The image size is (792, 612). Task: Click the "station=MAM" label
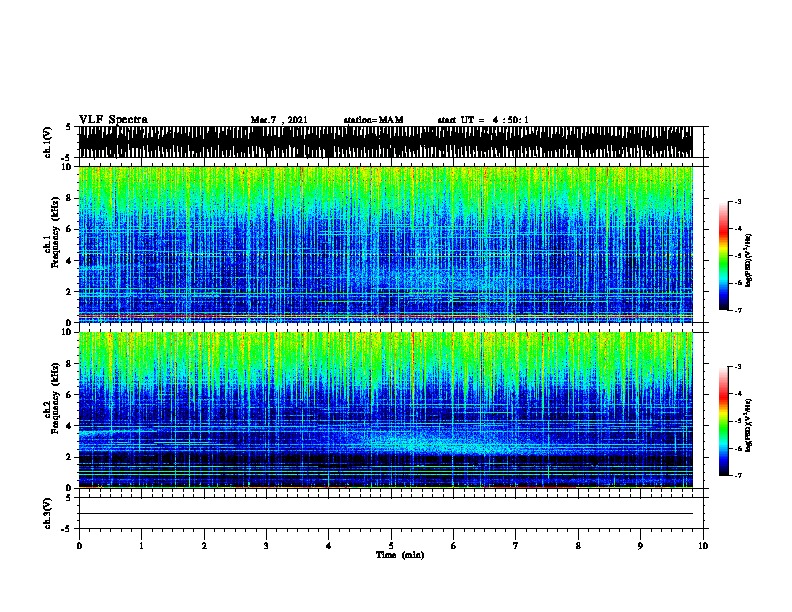[373, 120]
